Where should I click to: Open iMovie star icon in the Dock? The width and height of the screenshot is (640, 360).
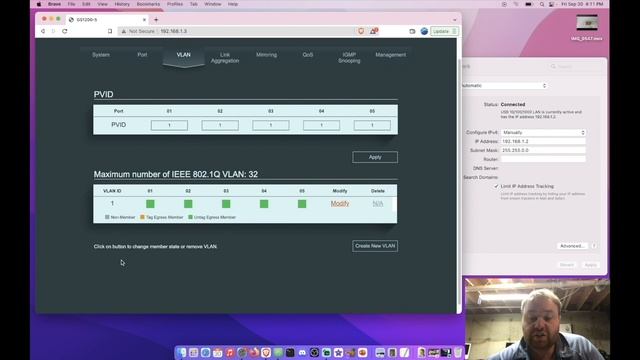tap(338, 352)
